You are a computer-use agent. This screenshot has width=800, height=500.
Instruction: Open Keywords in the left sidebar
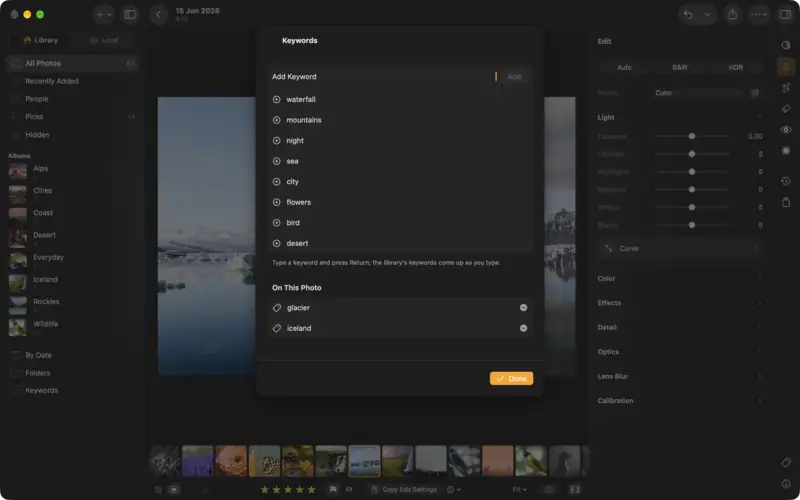73,390
